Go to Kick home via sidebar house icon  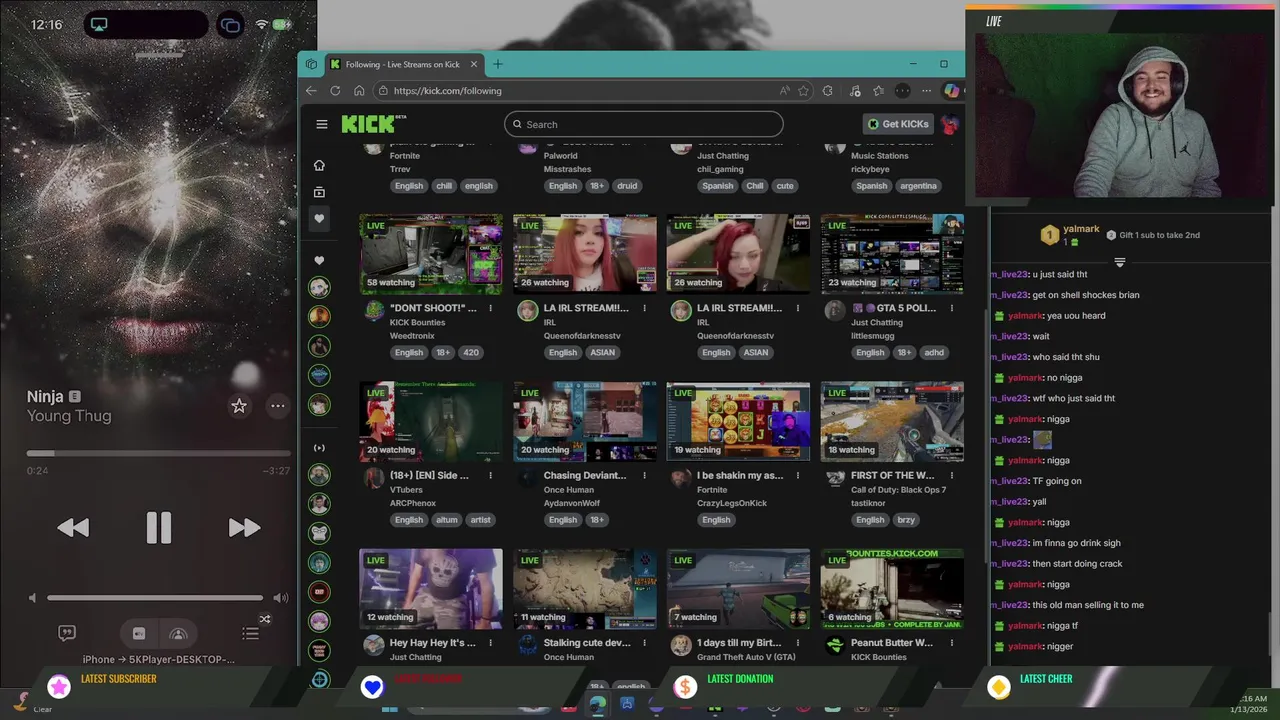[x=319, y=165]
